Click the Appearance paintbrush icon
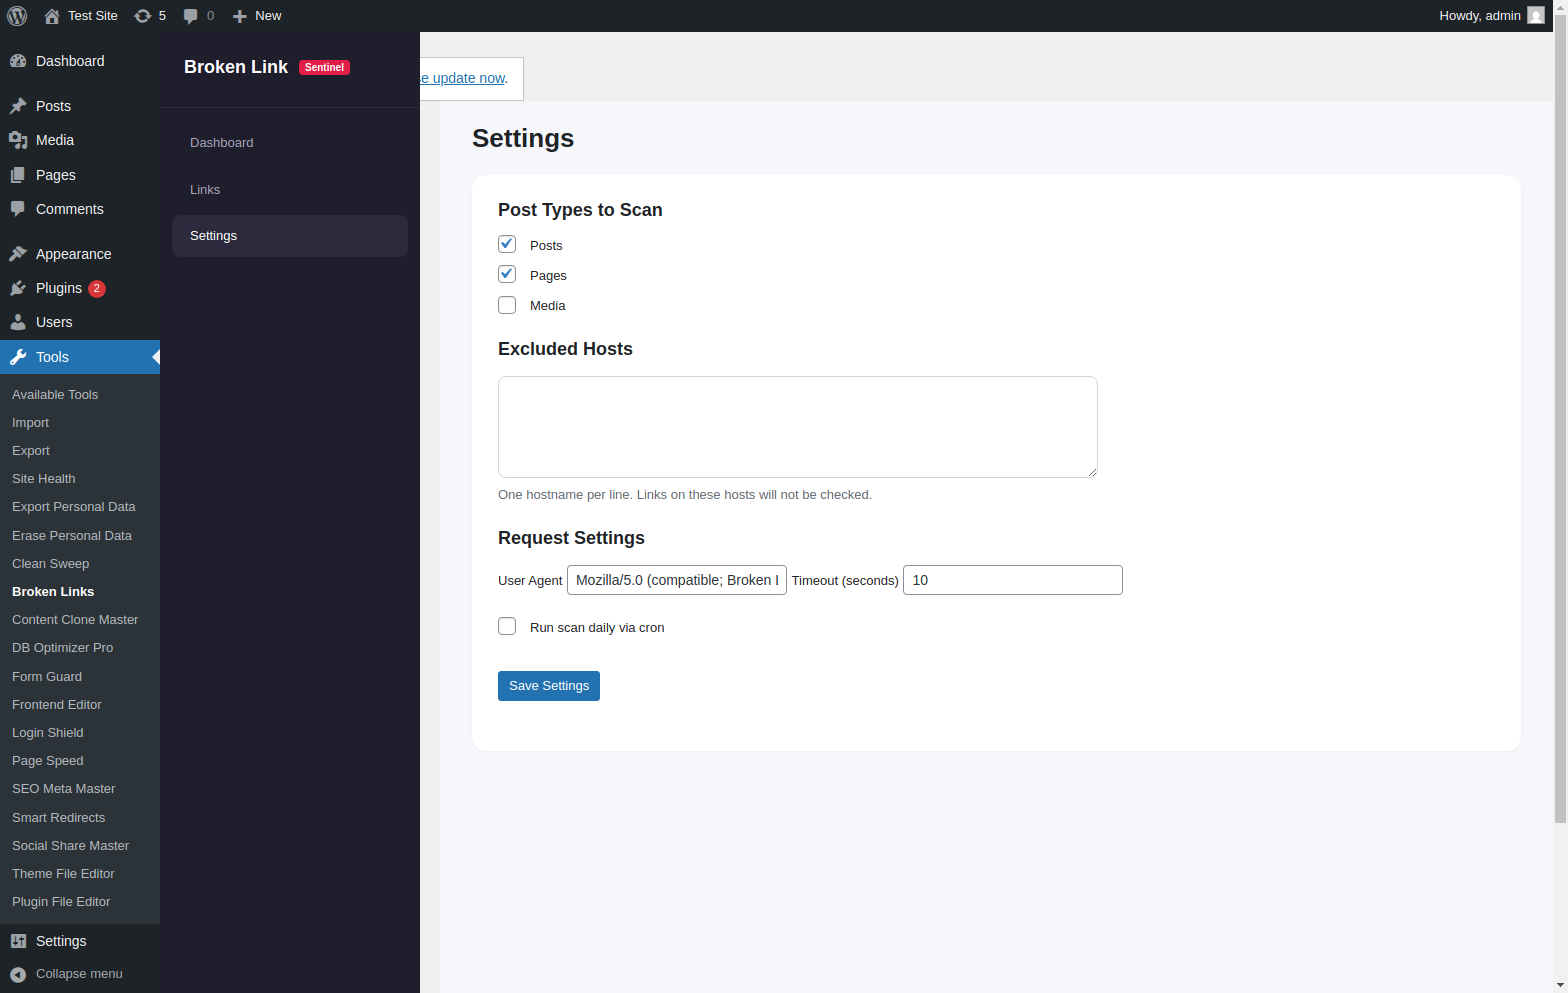This screenshot has width=1568, height=993. point(18,254)
